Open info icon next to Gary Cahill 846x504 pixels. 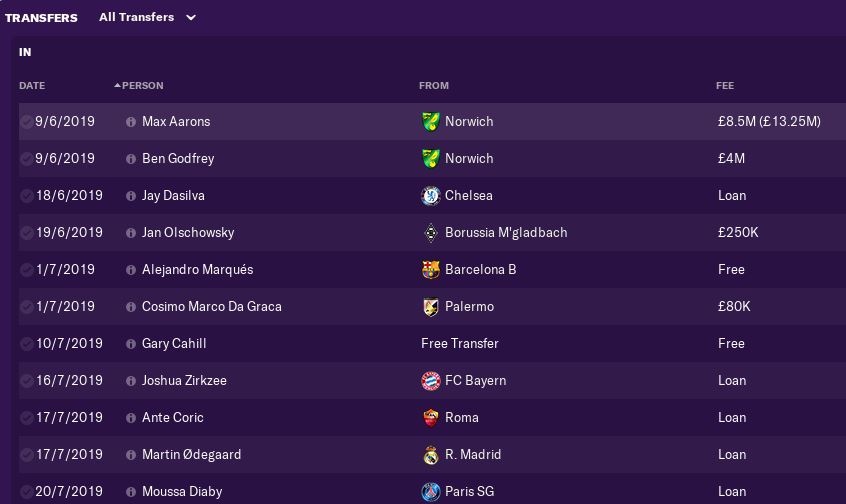click(131, 344)
